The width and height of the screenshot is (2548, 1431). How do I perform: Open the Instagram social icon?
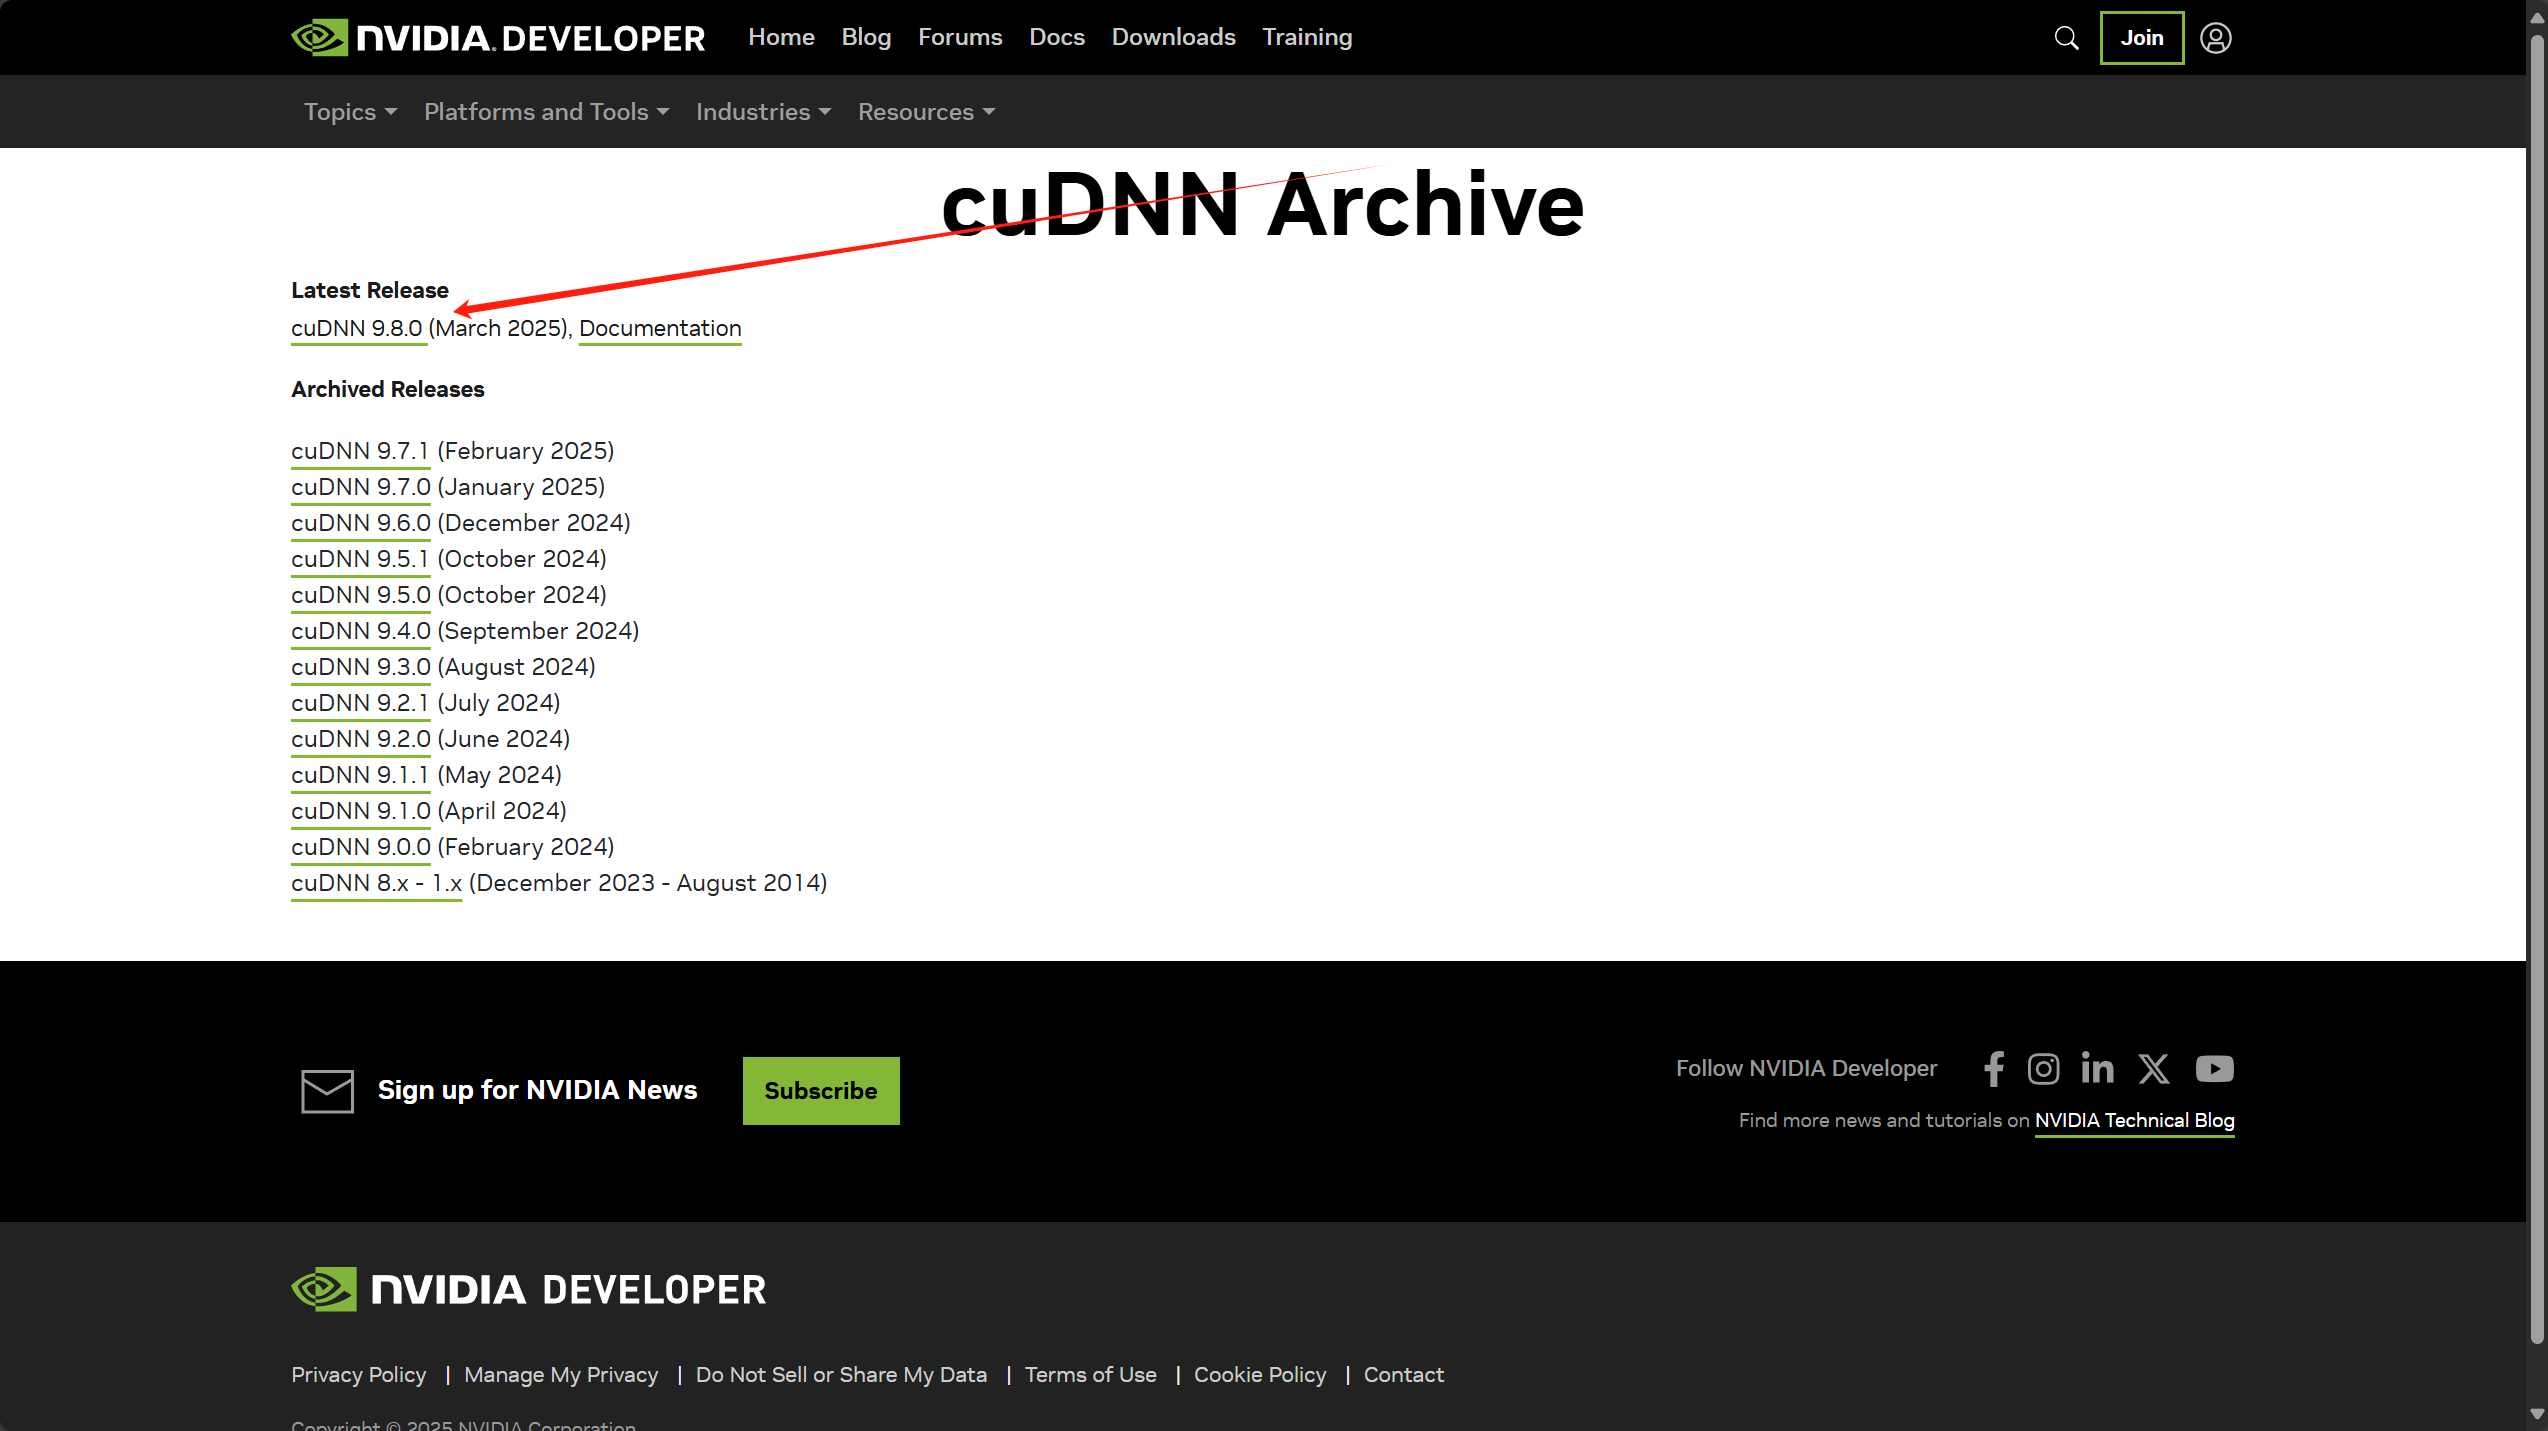point(2043,1069)
